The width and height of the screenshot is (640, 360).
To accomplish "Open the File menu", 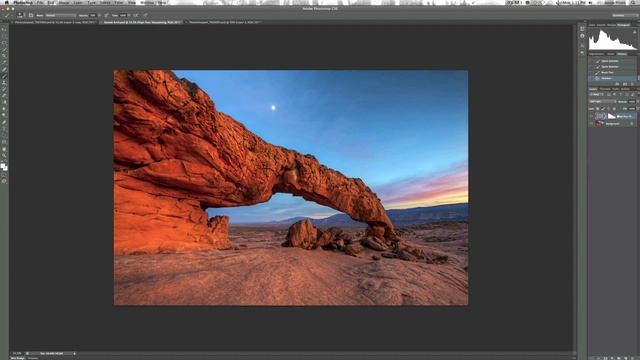I will (x=40, y=3).
